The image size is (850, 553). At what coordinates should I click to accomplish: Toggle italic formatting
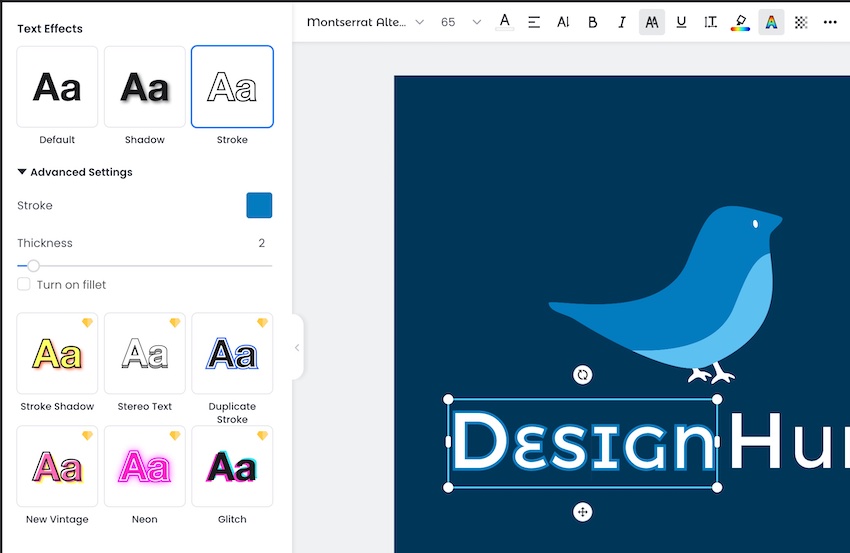point(622,22)
